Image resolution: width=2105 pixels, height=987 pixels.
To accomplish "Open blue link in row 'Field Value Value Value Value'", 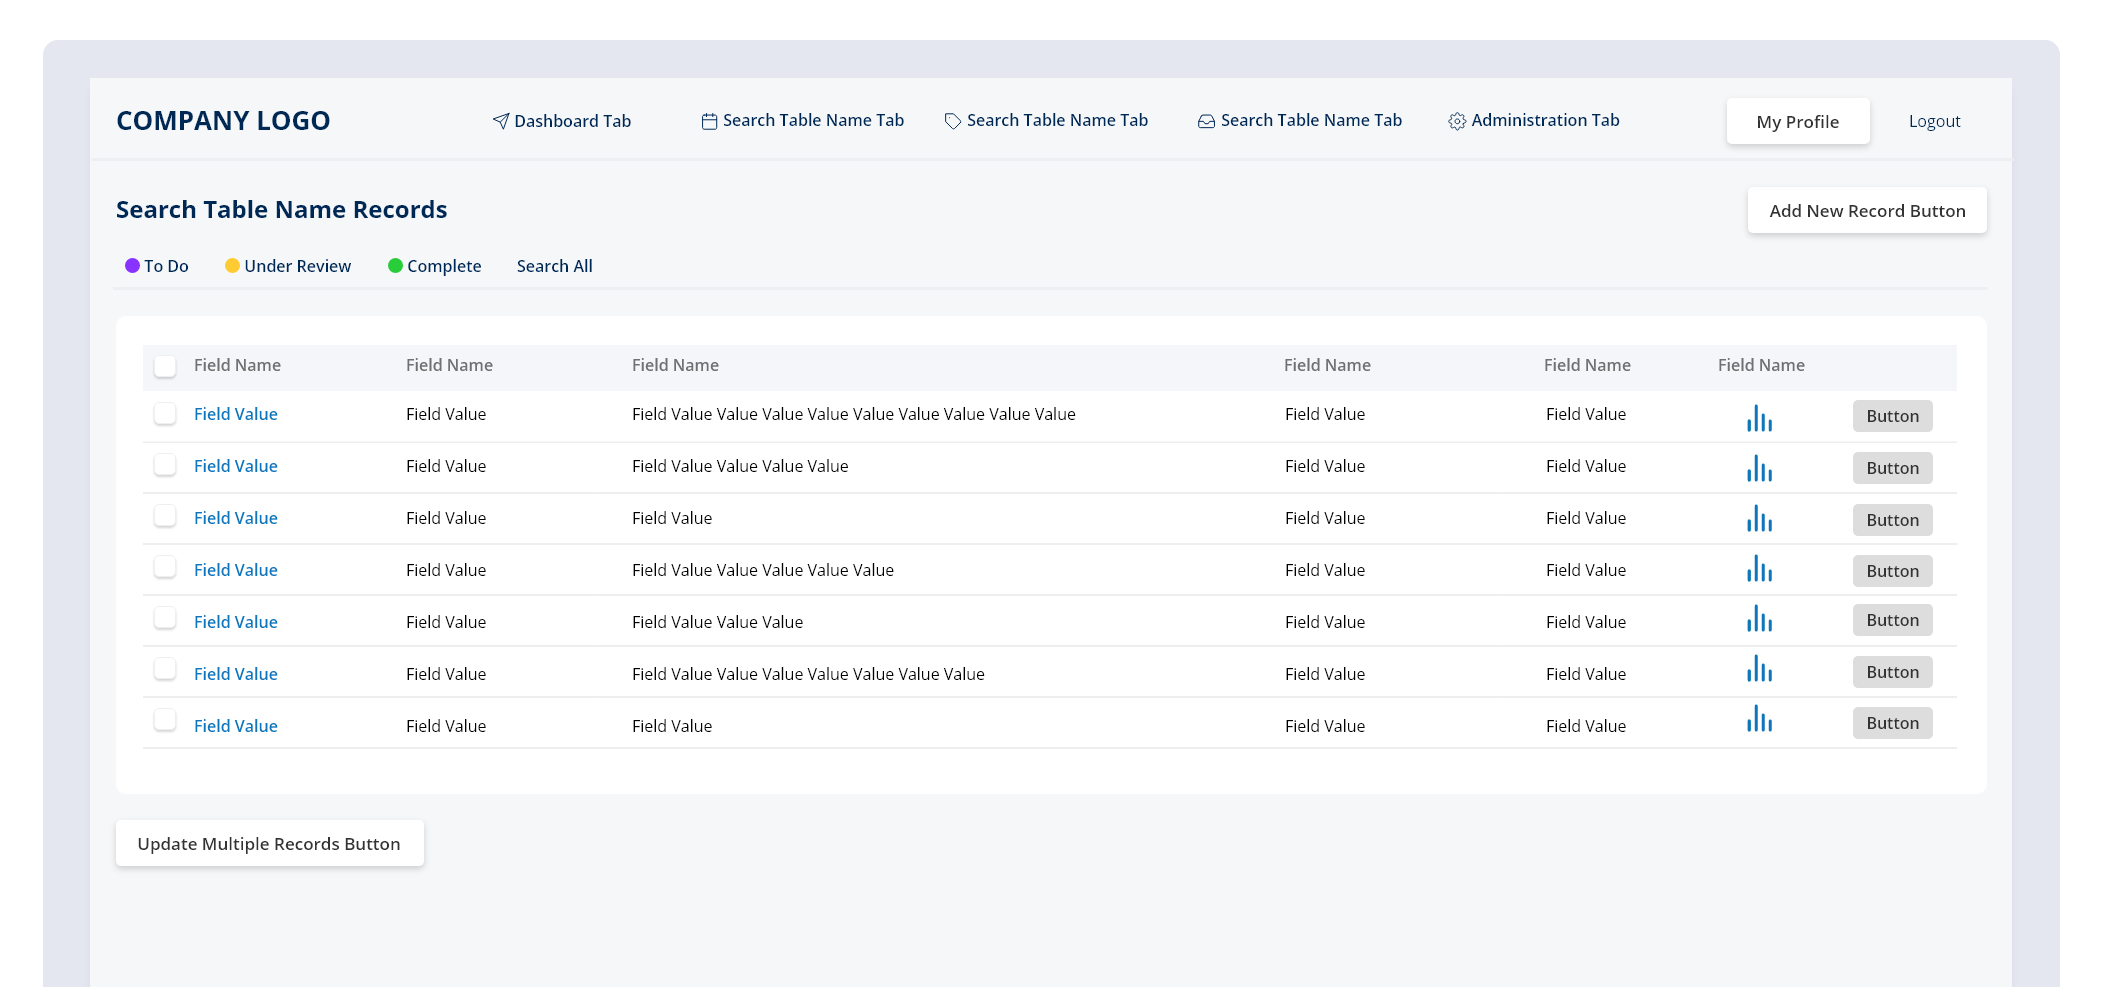I will click(x=236, y=466).
